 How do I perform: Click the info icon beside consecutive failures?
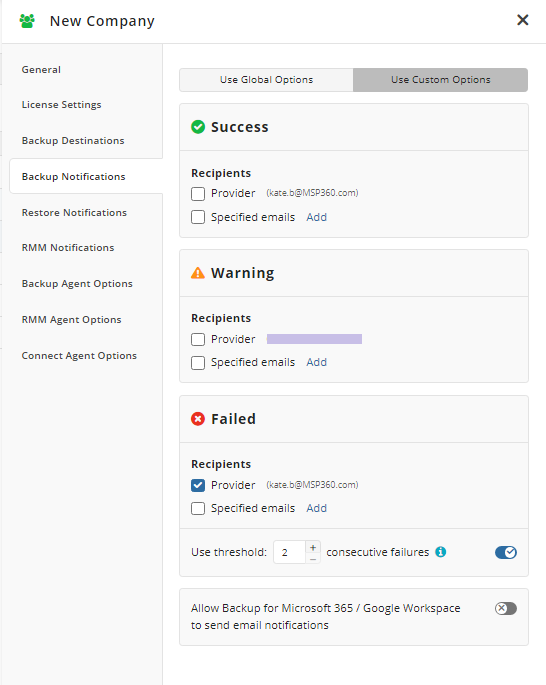pos(441,552)
